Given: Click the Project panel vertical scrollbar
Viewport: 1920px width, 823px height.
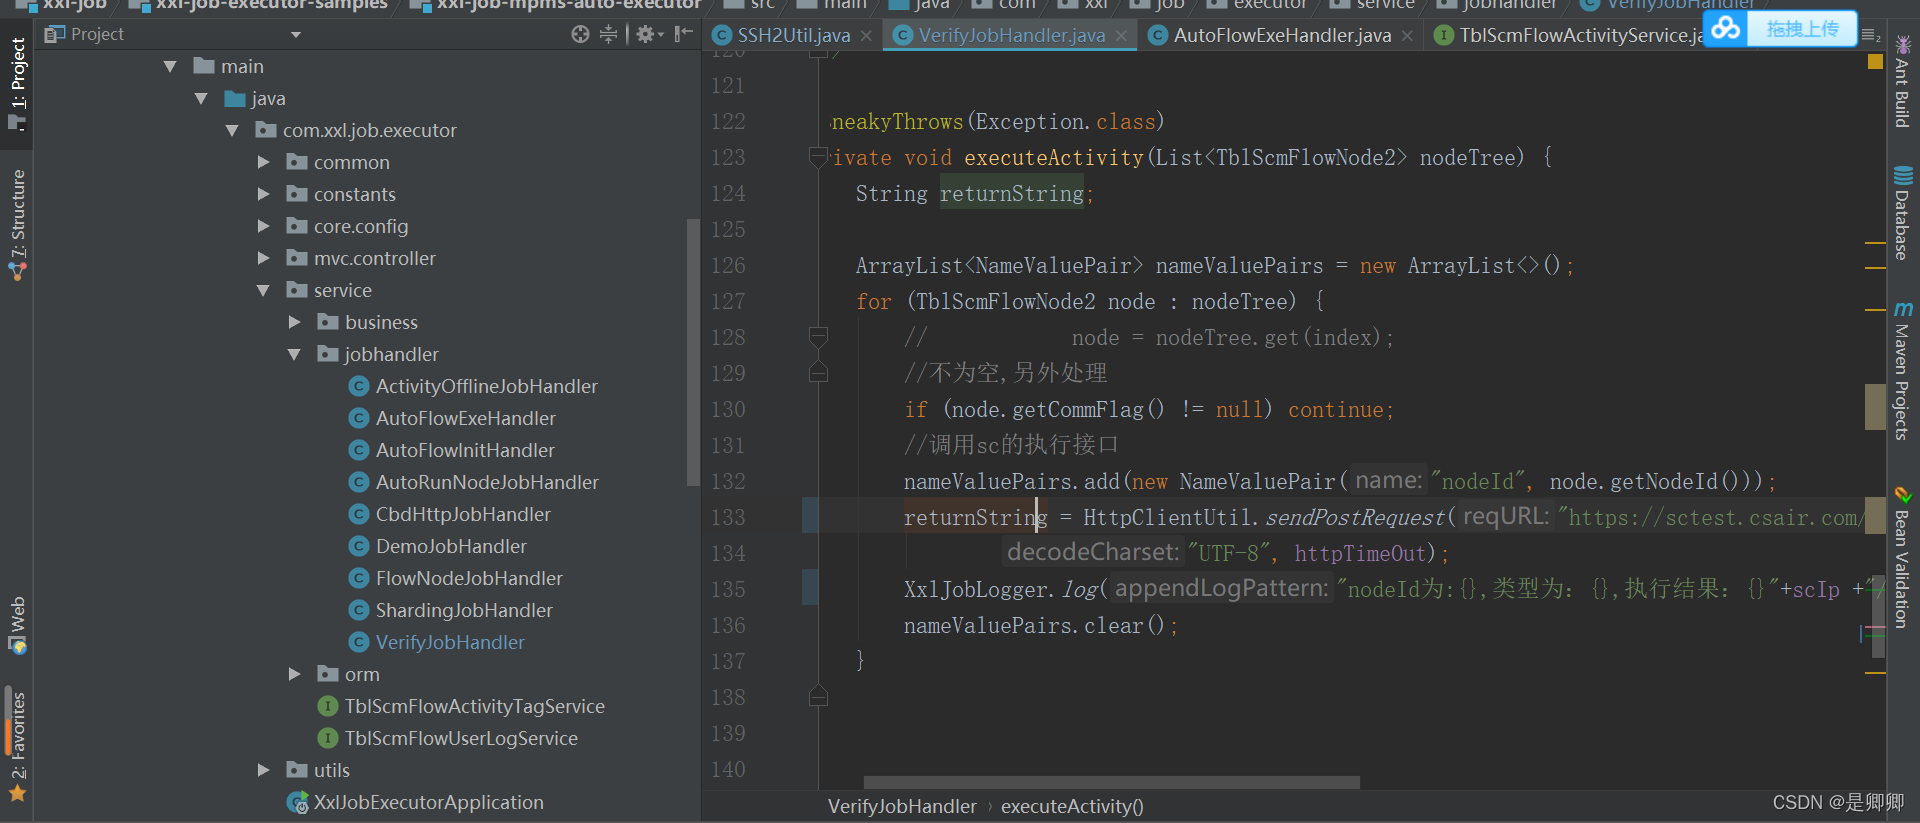Looking at the screenshot, I should [692, 352].
